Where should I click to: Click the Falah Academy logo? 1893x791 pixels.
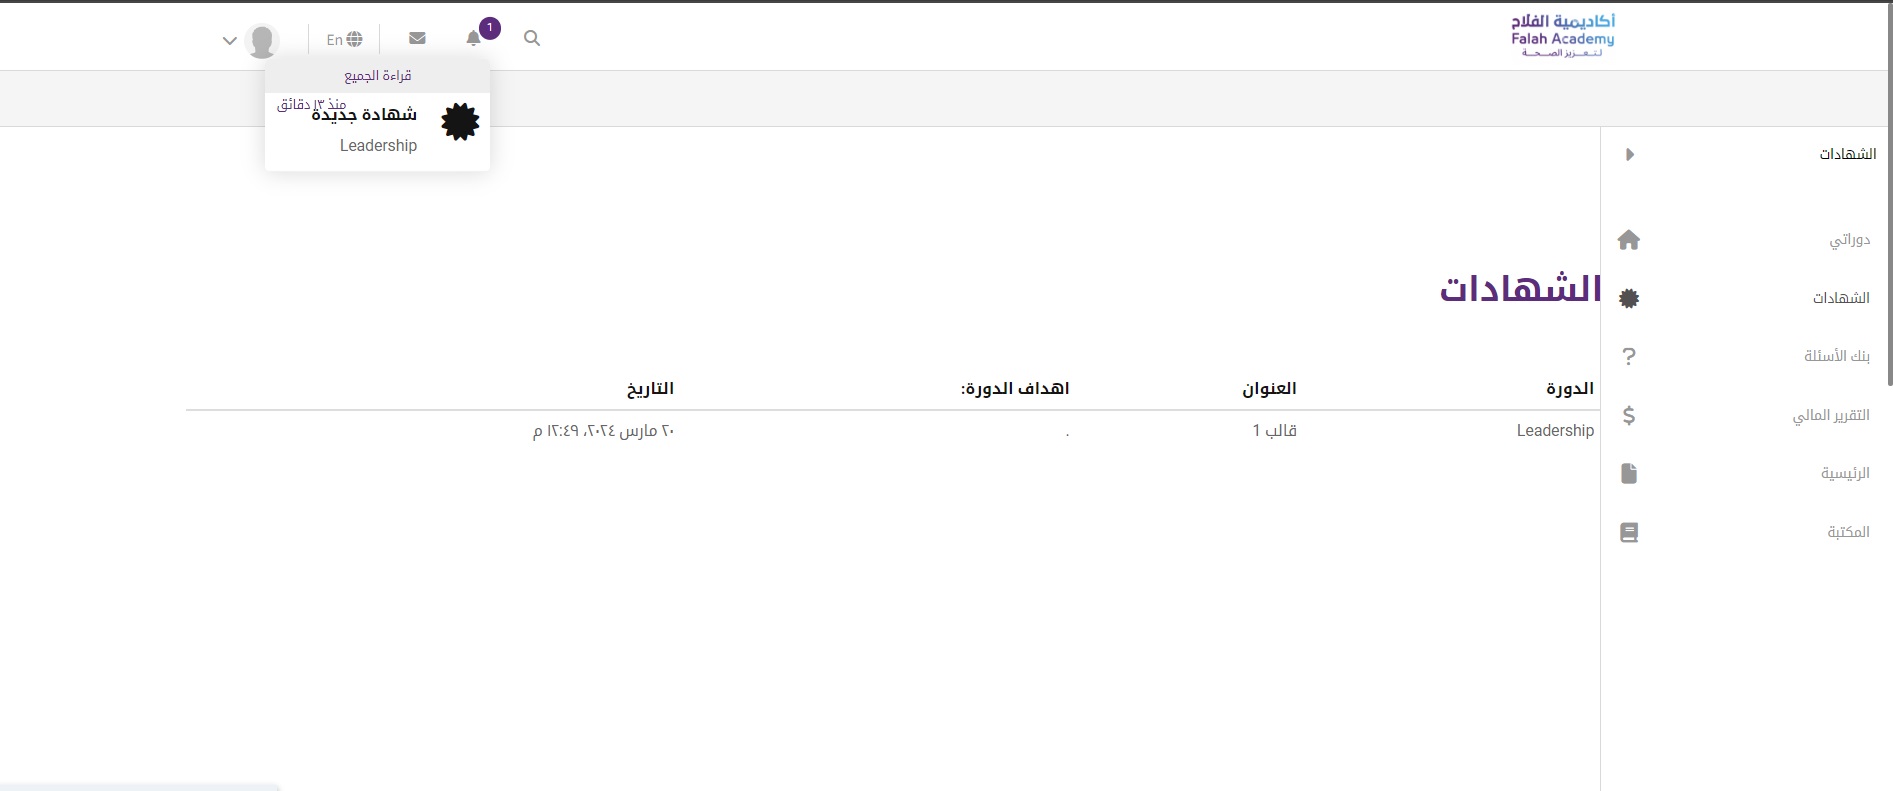tap(1563, 36)
